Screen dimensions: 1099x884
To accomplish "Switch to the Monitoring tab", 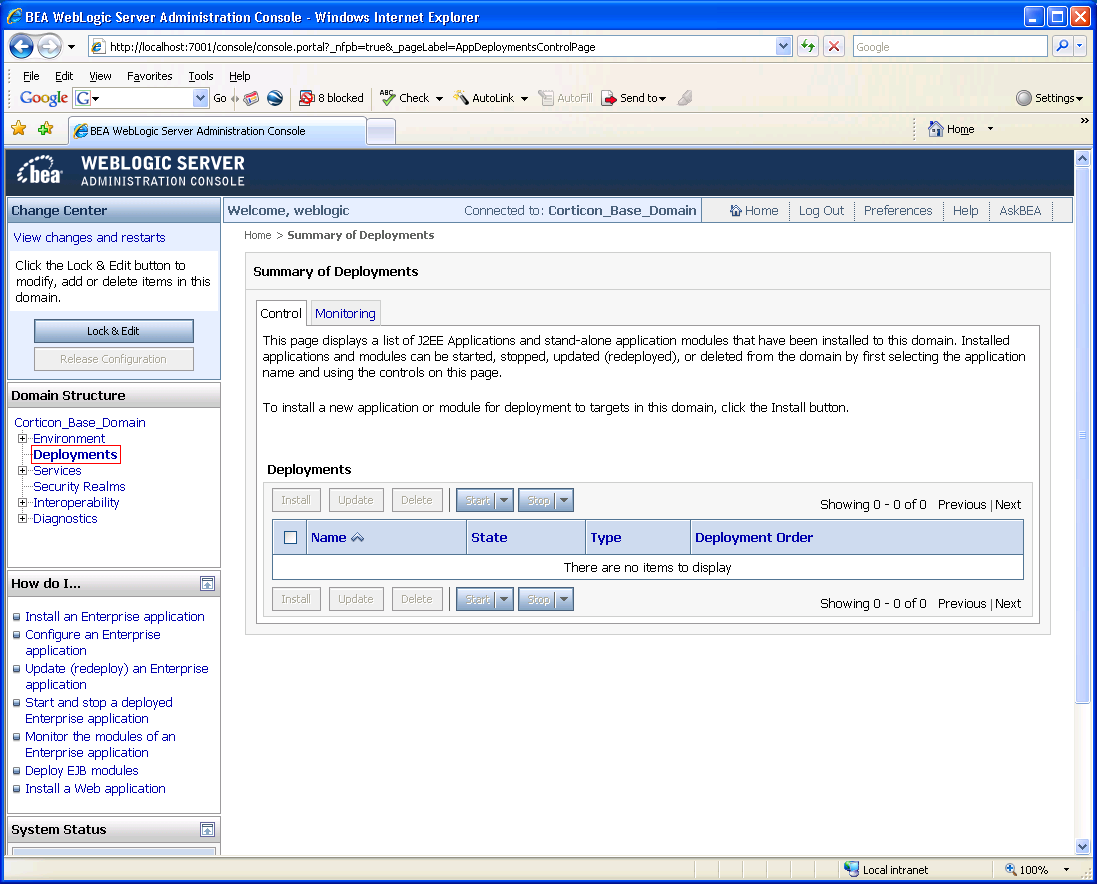I will [344, 312].
